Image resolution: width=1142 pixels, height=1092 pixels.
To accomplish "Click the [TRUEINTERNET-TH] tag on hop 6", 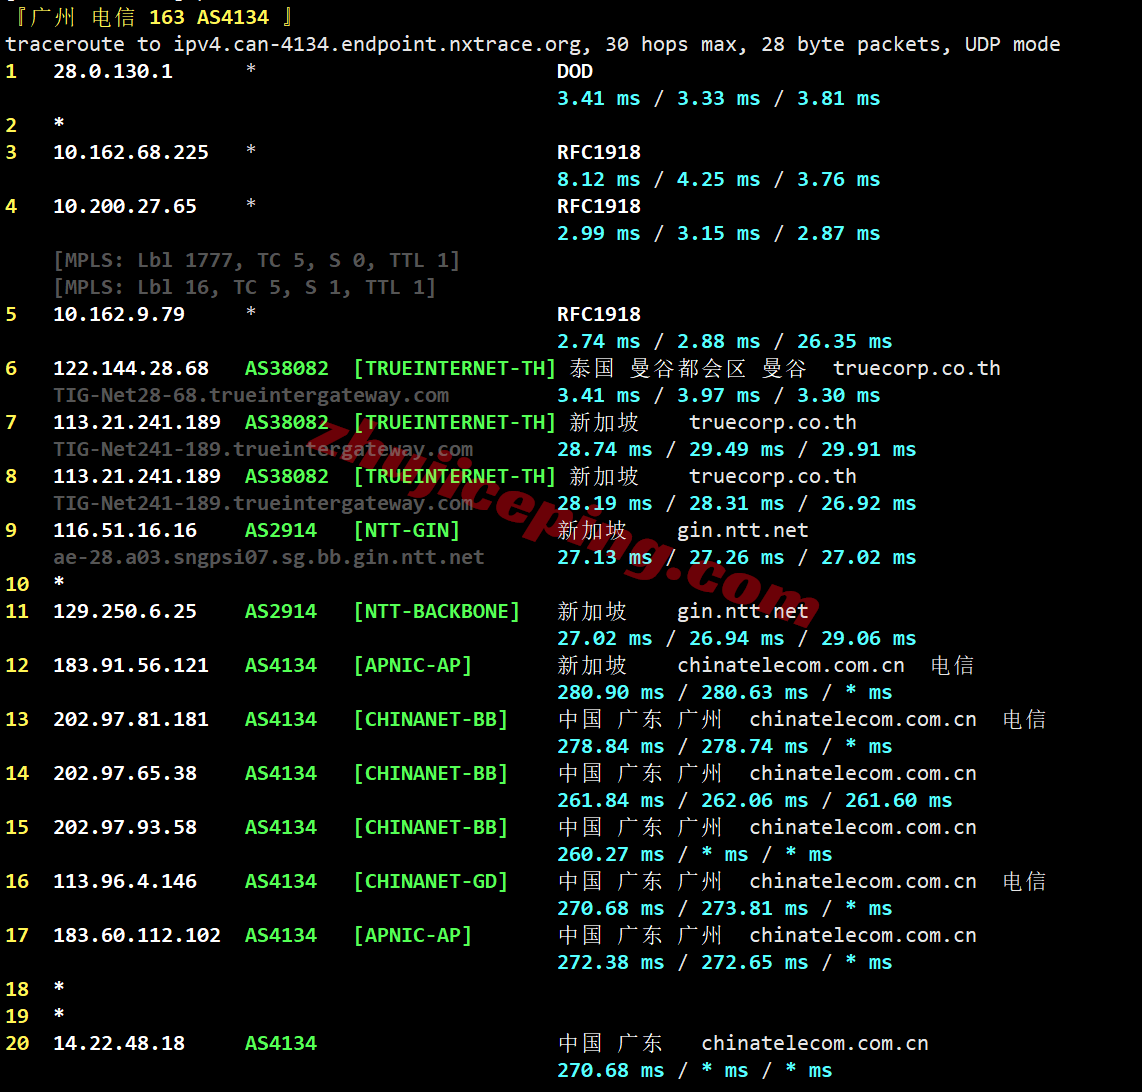I will pos(454,368).
